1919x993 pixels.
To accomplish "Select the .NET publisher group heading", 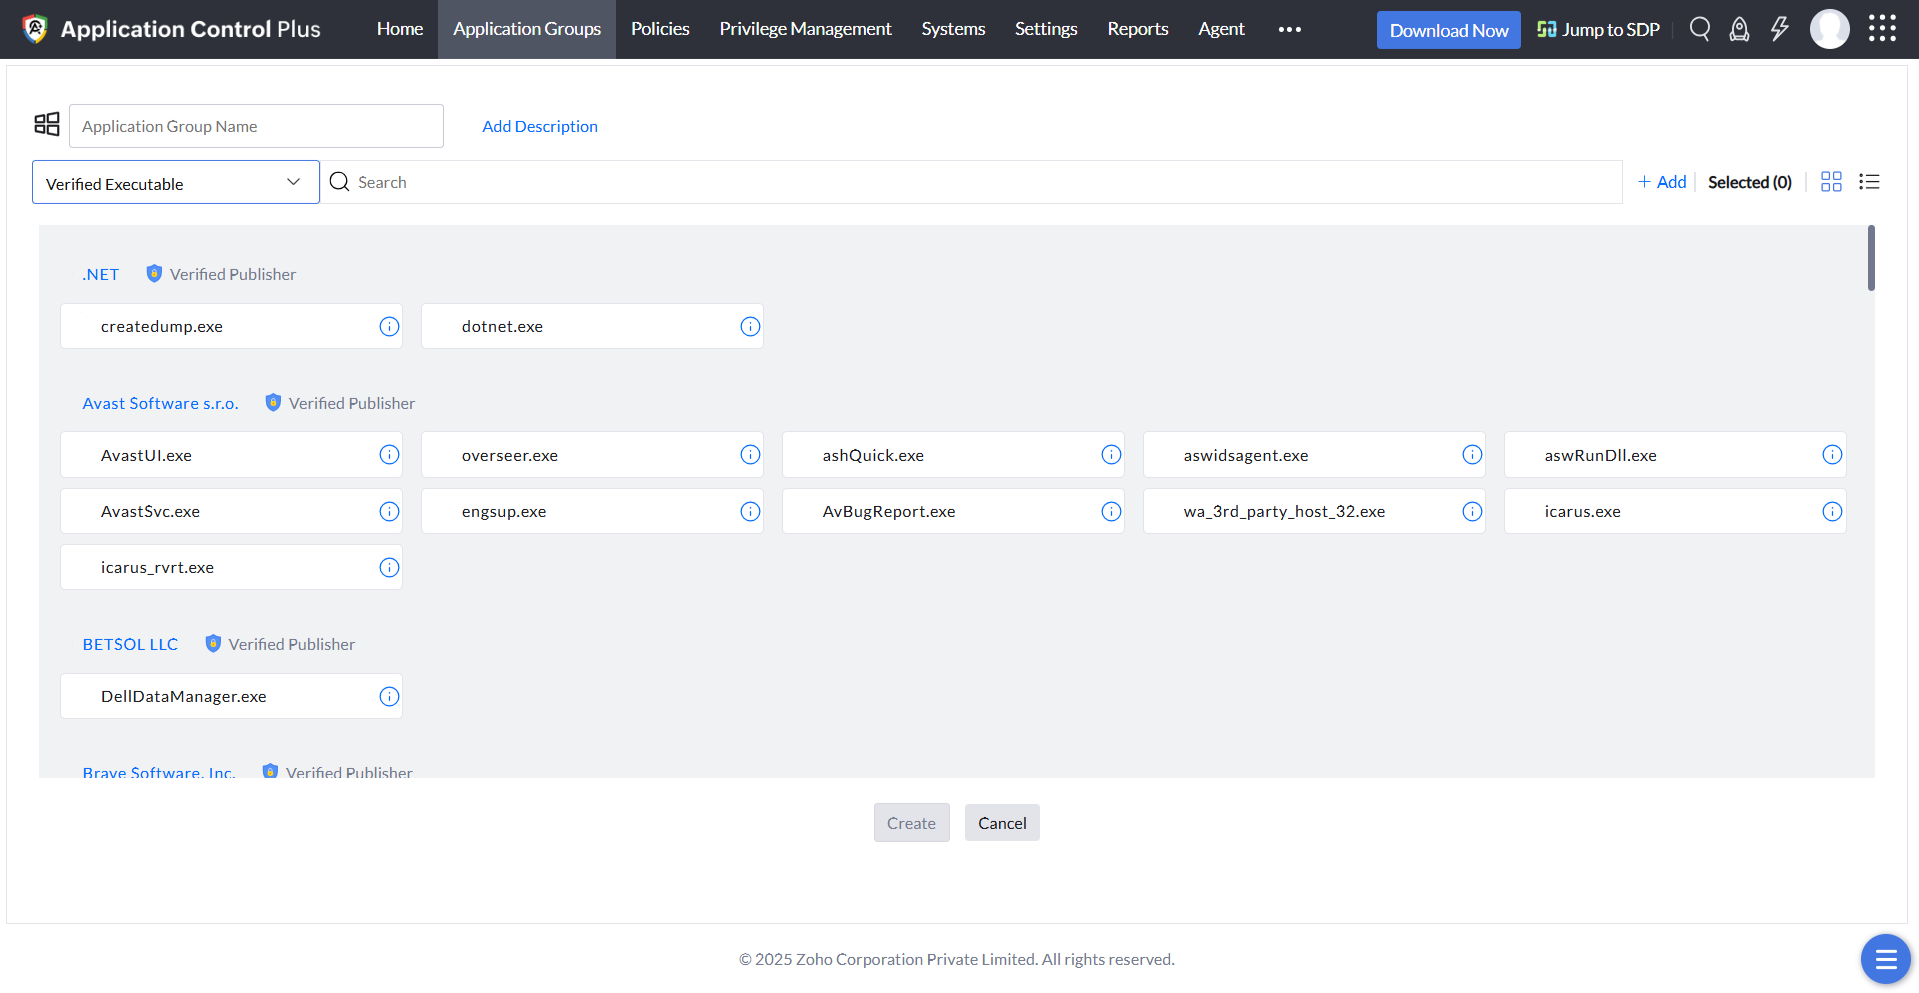I will [x=101, y=274].
